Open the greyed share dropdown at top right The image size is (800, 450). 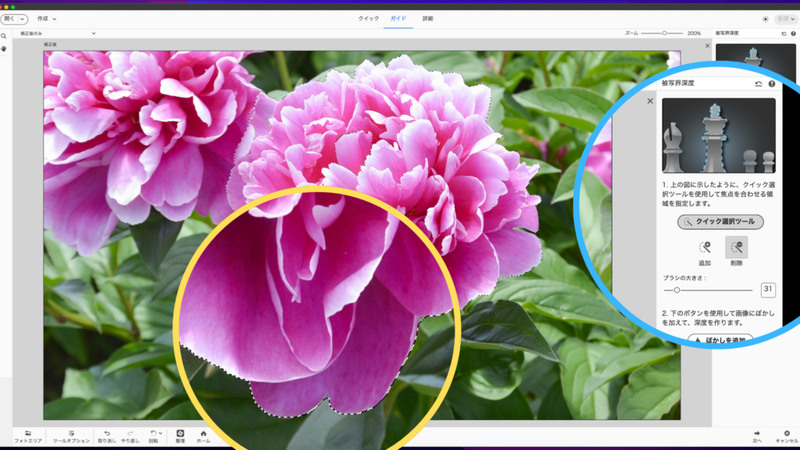click(x=786, y=19)
